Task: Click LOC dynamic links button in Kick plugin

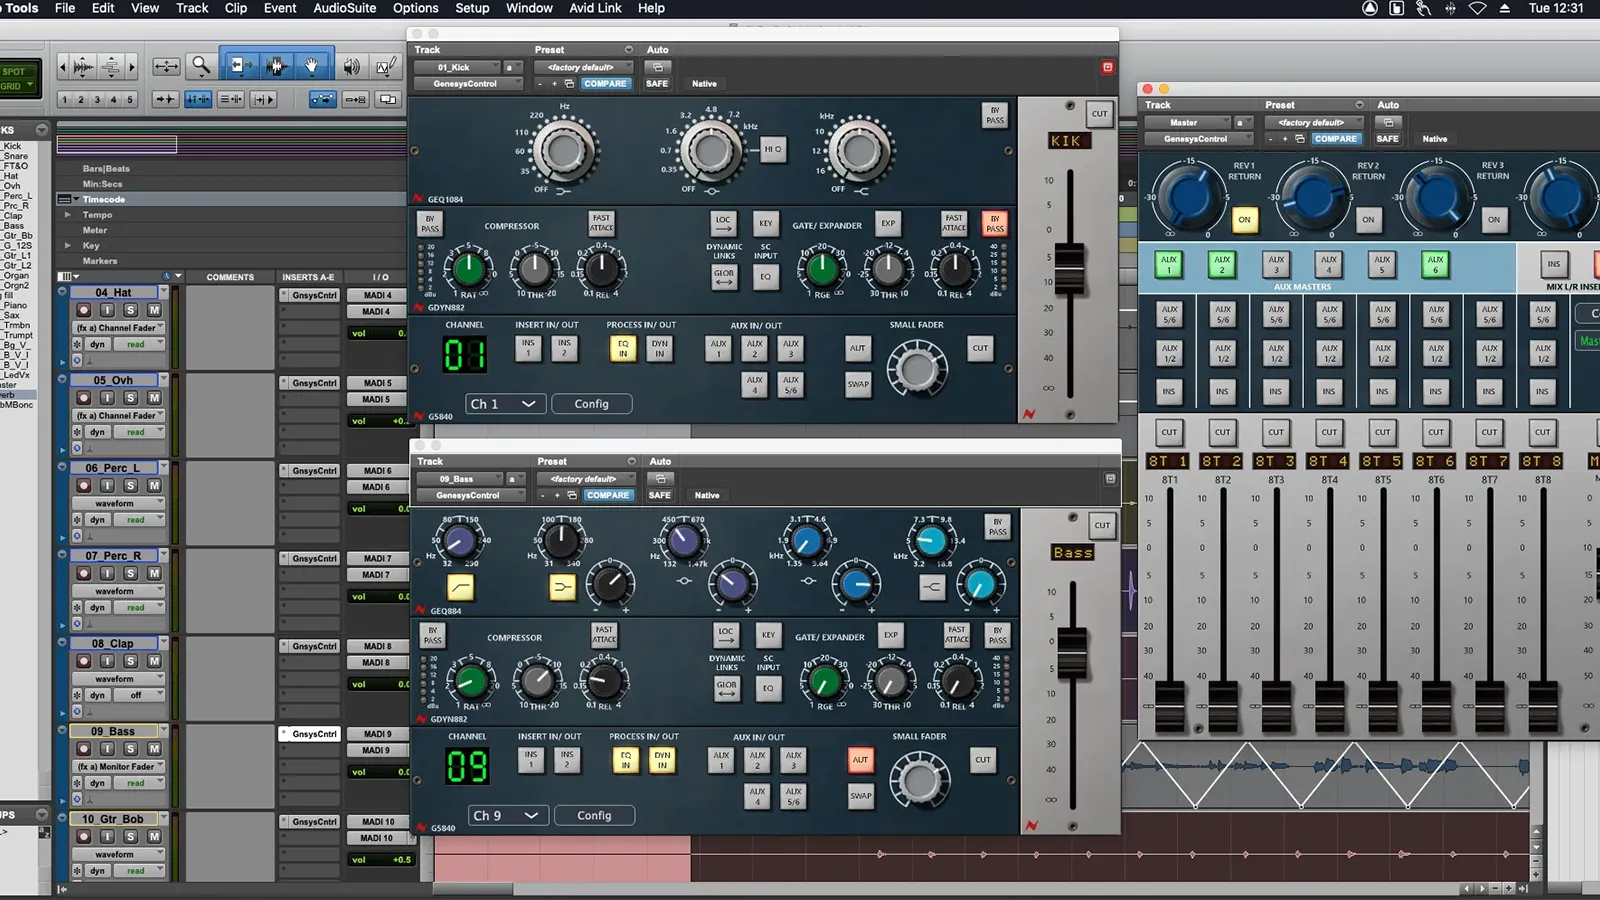Action: pos(723,222)
